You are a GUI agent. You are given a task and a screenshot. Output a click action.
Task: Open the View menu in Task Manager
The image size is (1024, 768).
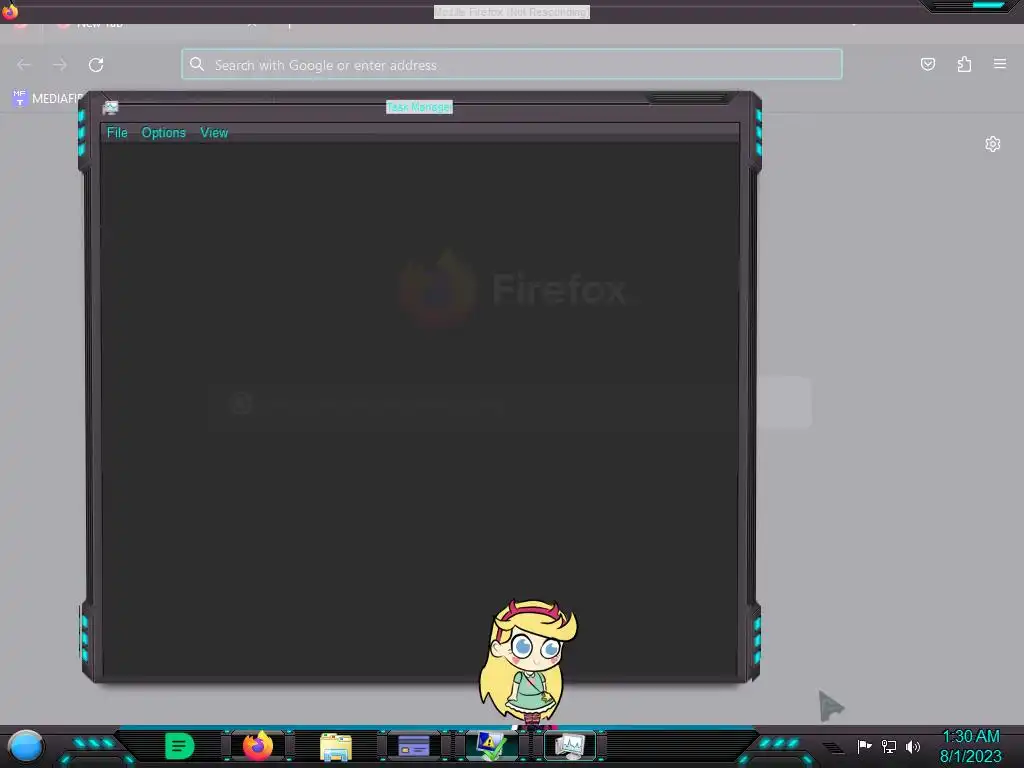[214, 133]
